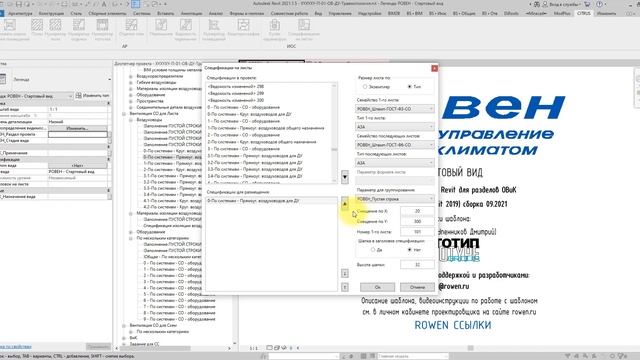Click the Квартирография ribbon tool
Image resolution: width=640 pixels, height=360 pixels.
(243, 28)
